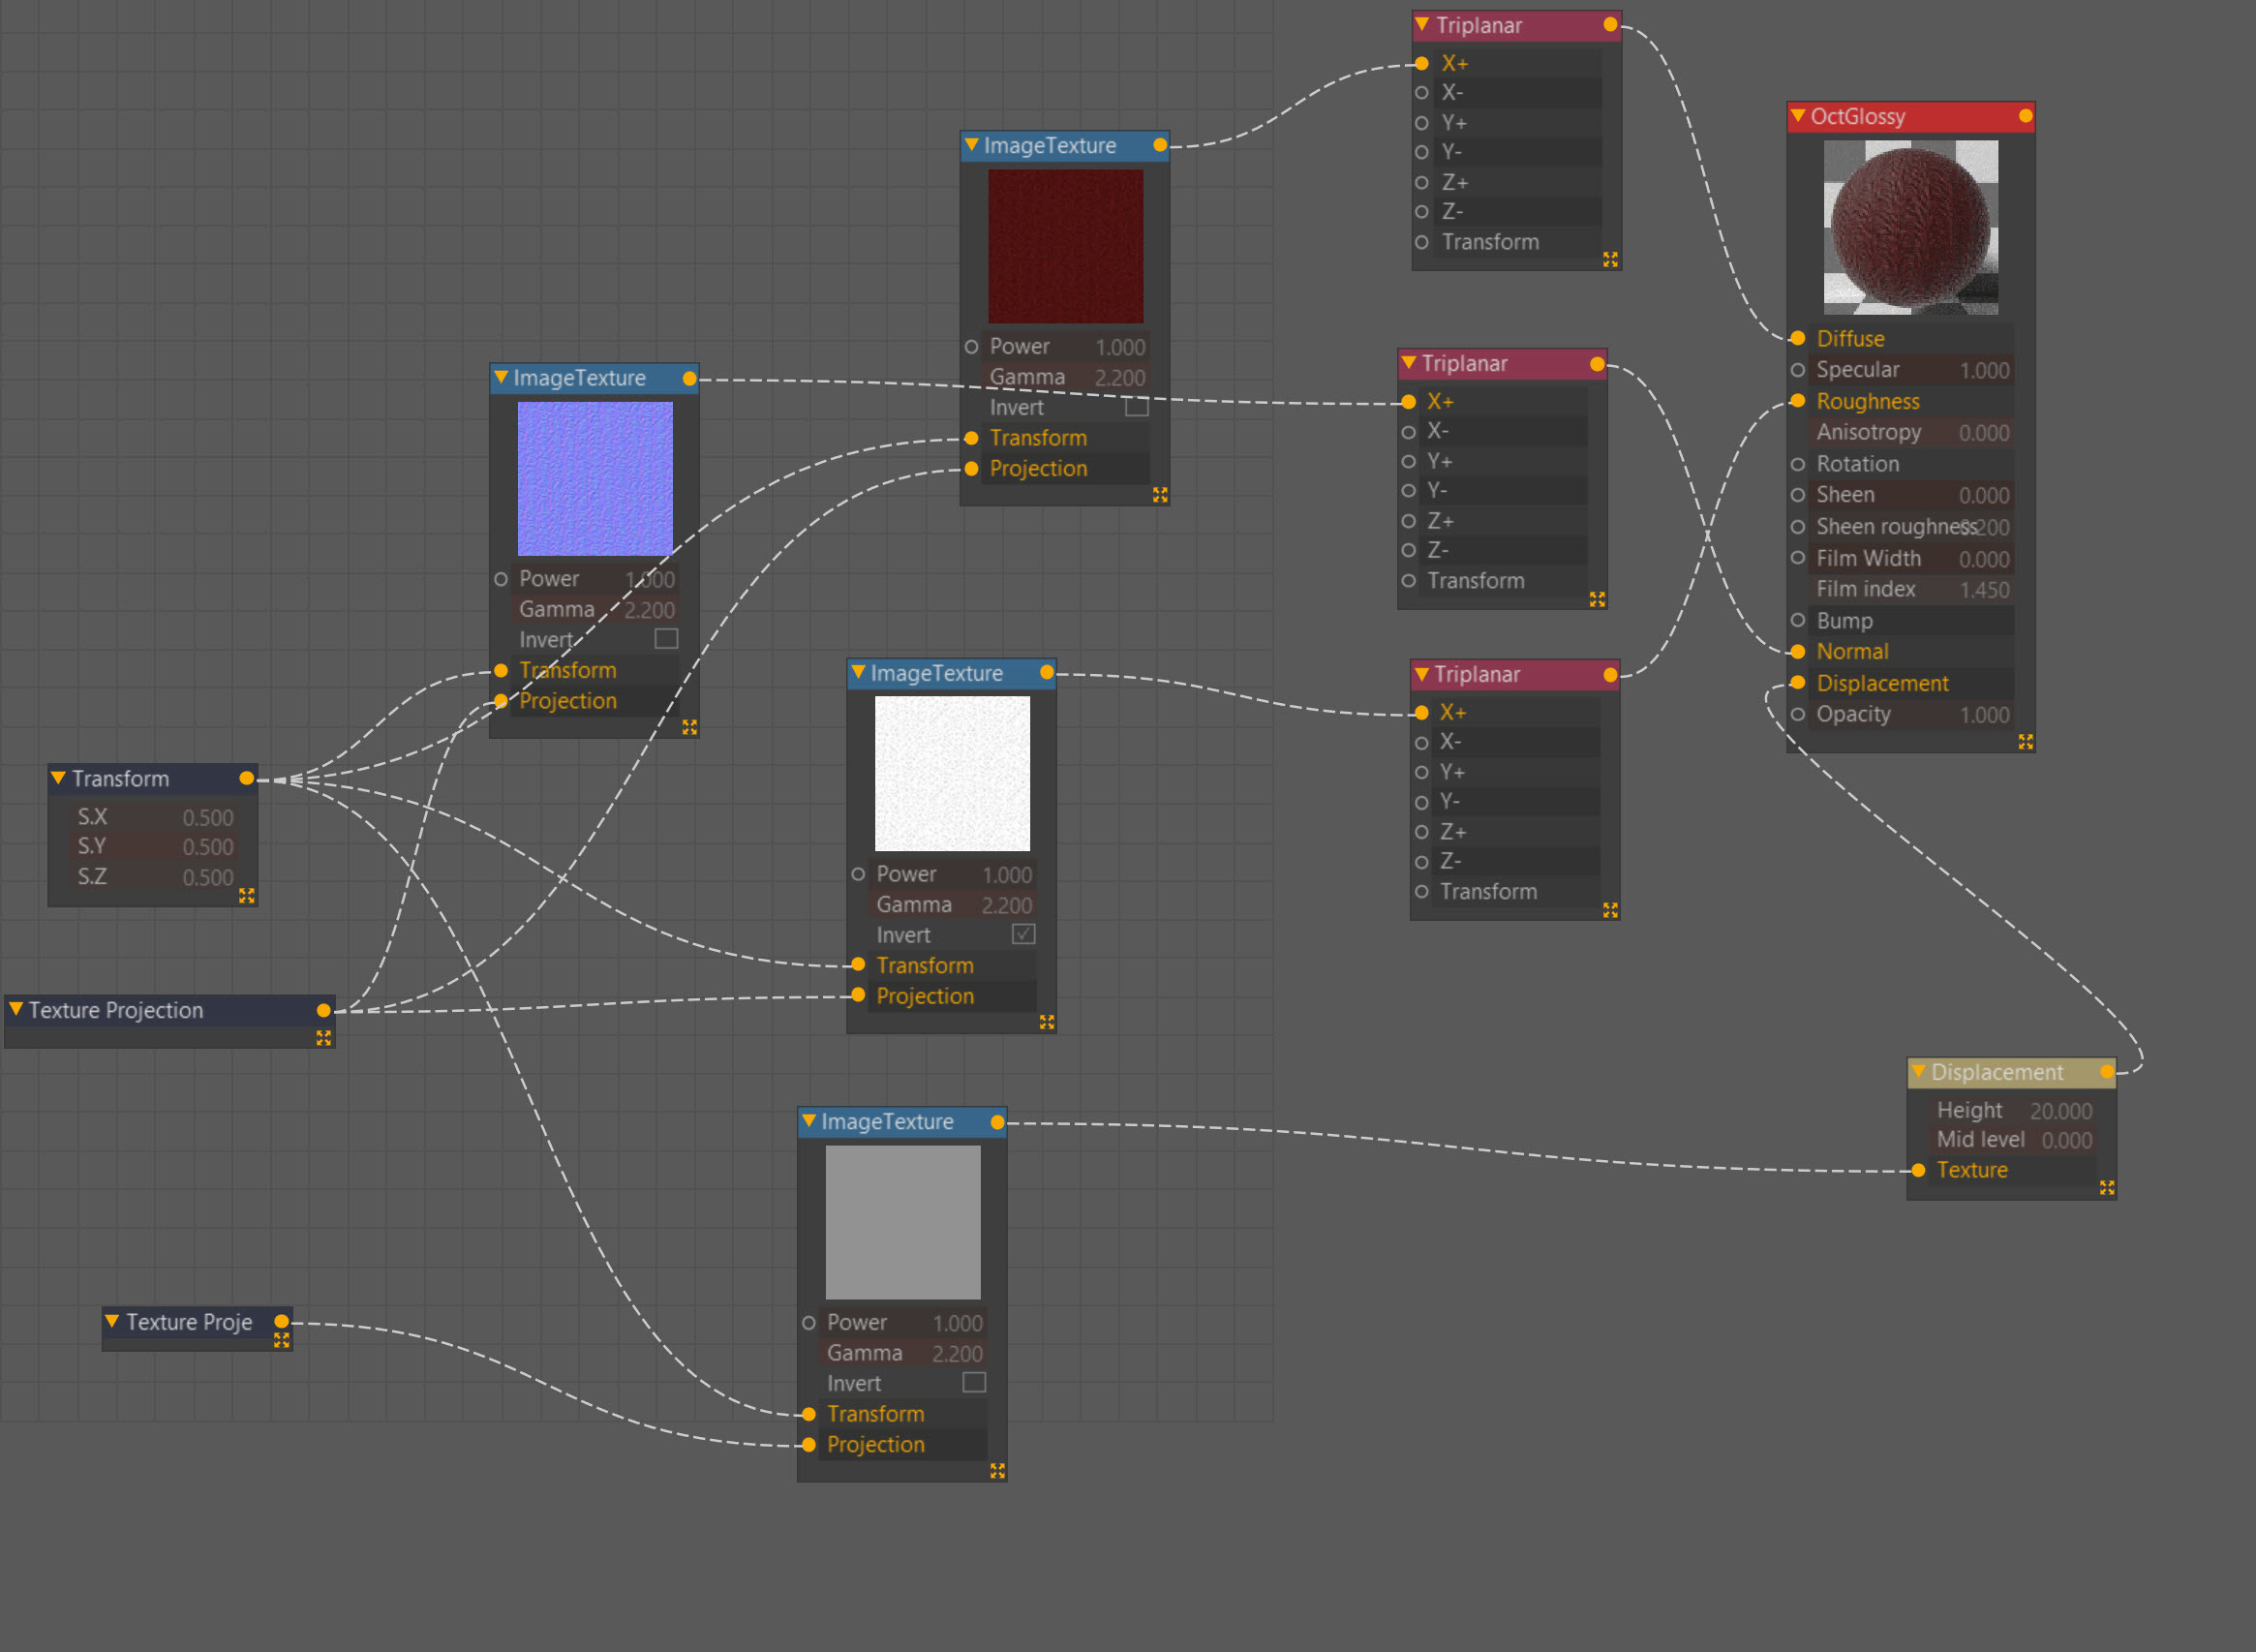Click the Displacement node output port

(x=2107, y=1072)
